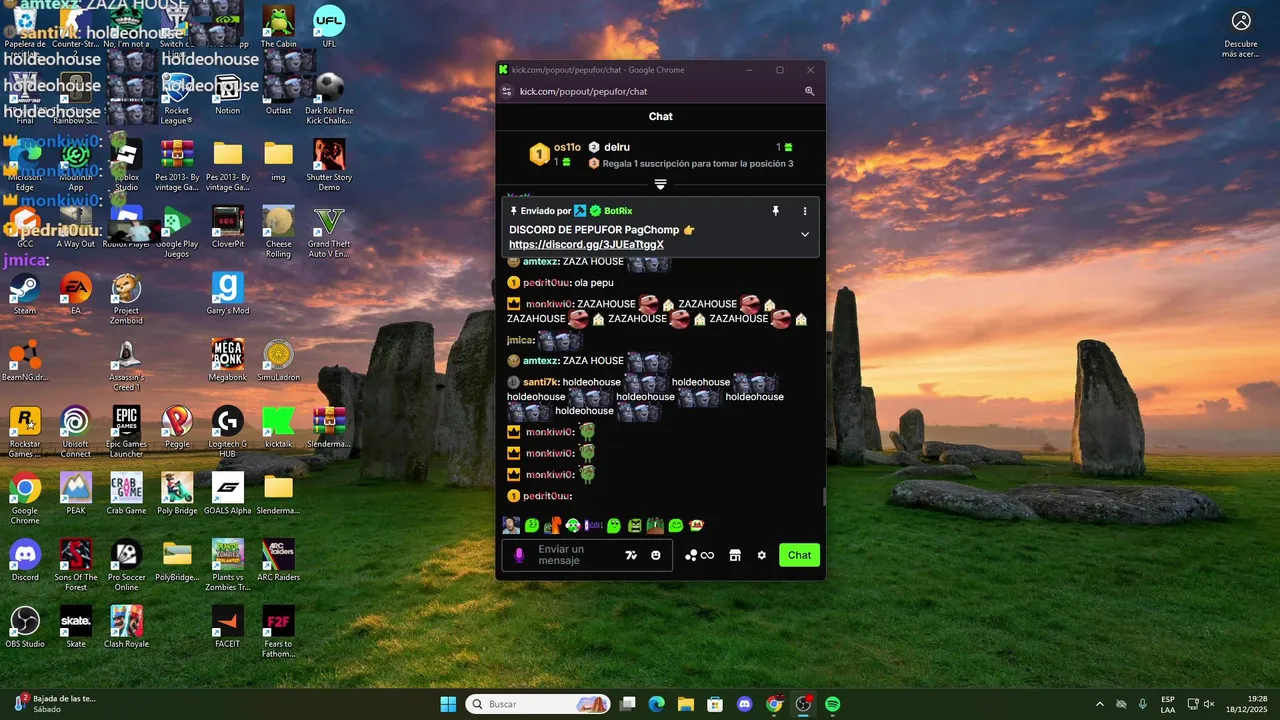Image resolution: width=1280 pixels, height=720 pixels.
Task: Click pedrit0uu 'ola pepu' message username
Action: (547, 283)
